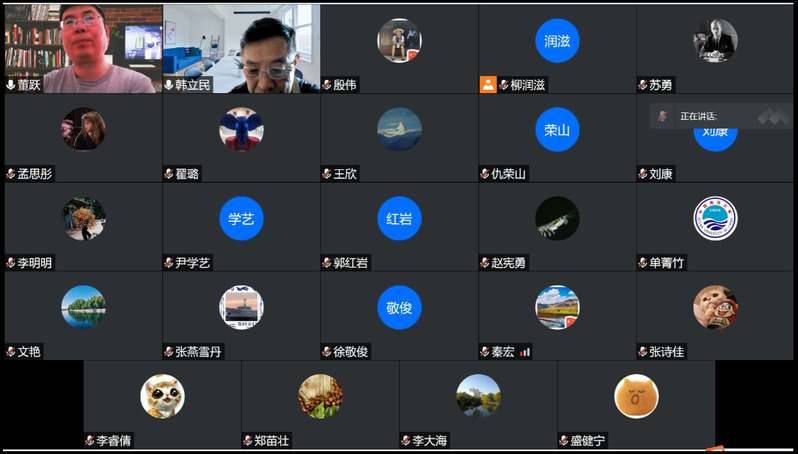Select the 荣山 blue avatar tile

tap(557, 130)
